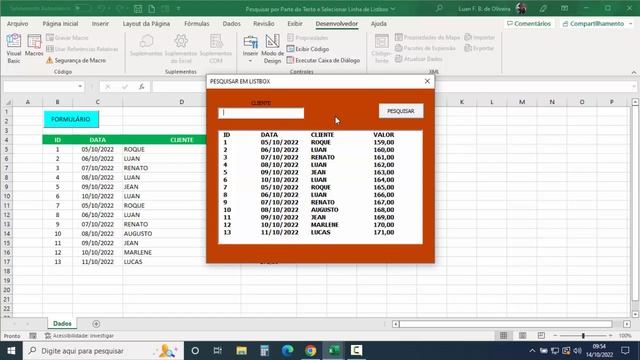Toggle Modo de Design
This screenshot has width=640, height=360.
(x=272, y=49)
